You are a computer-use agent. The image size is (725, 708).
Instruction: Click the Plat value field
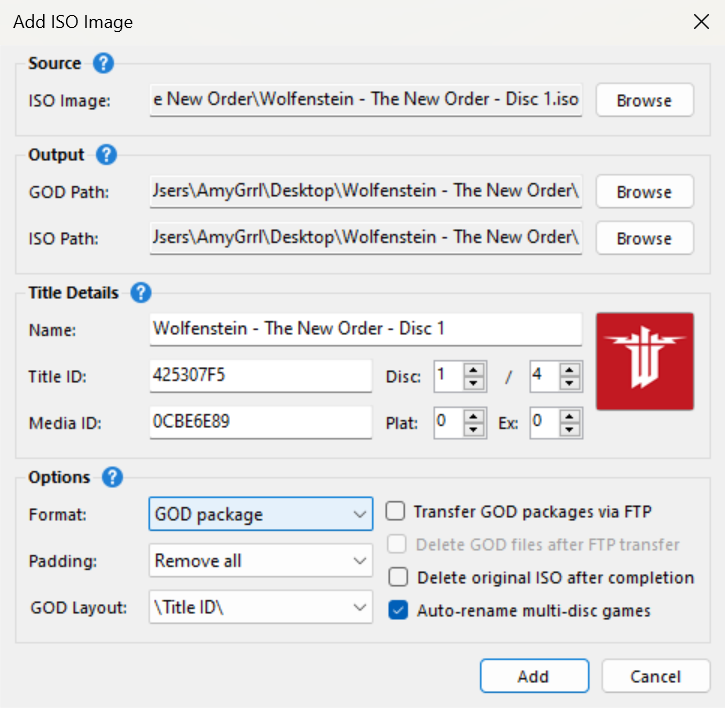(449, 422)
